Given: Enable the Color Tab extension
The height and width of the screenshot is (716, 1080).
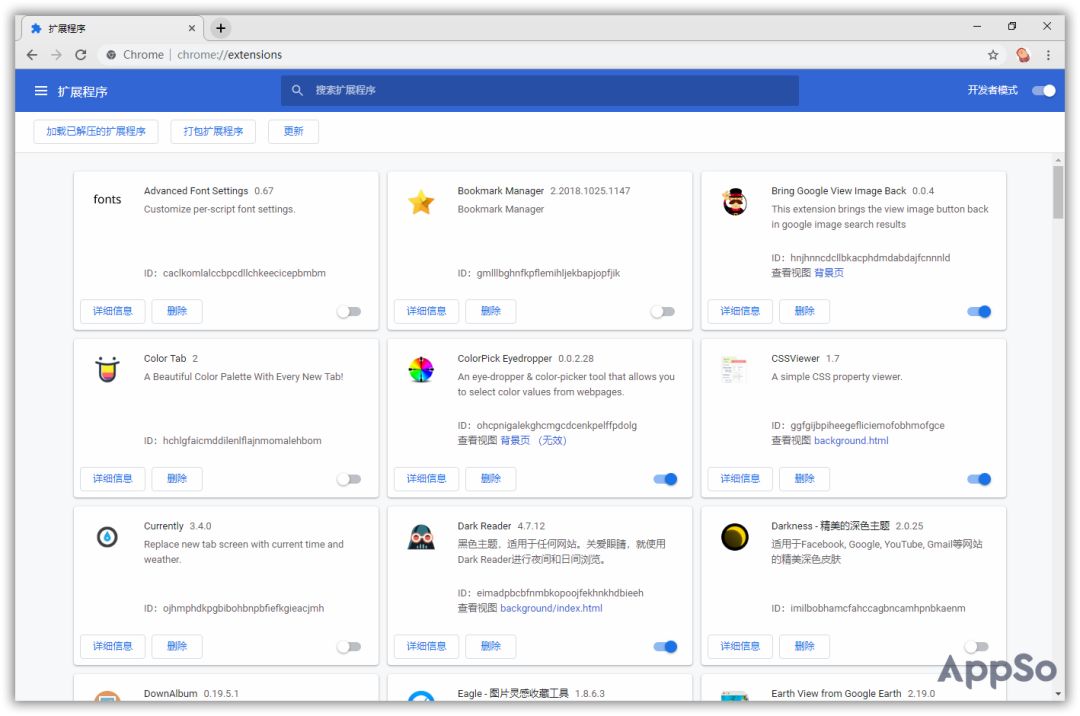Looking at the screenshot, I should (349, 479).
